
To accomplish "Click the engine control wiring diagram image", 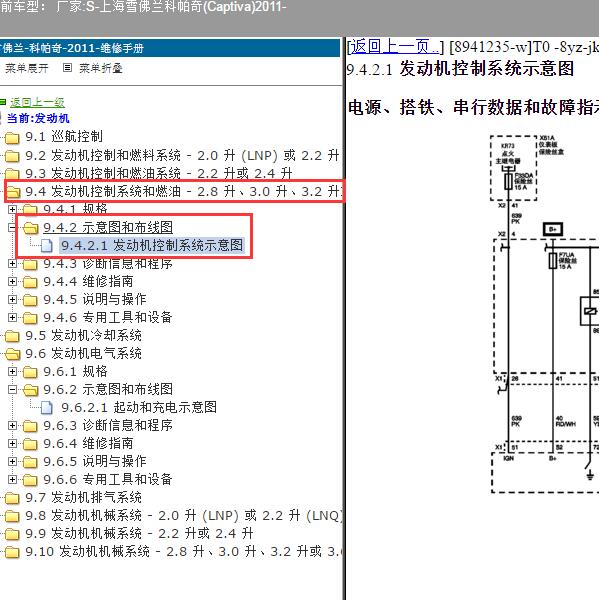I will pos(544,314).
